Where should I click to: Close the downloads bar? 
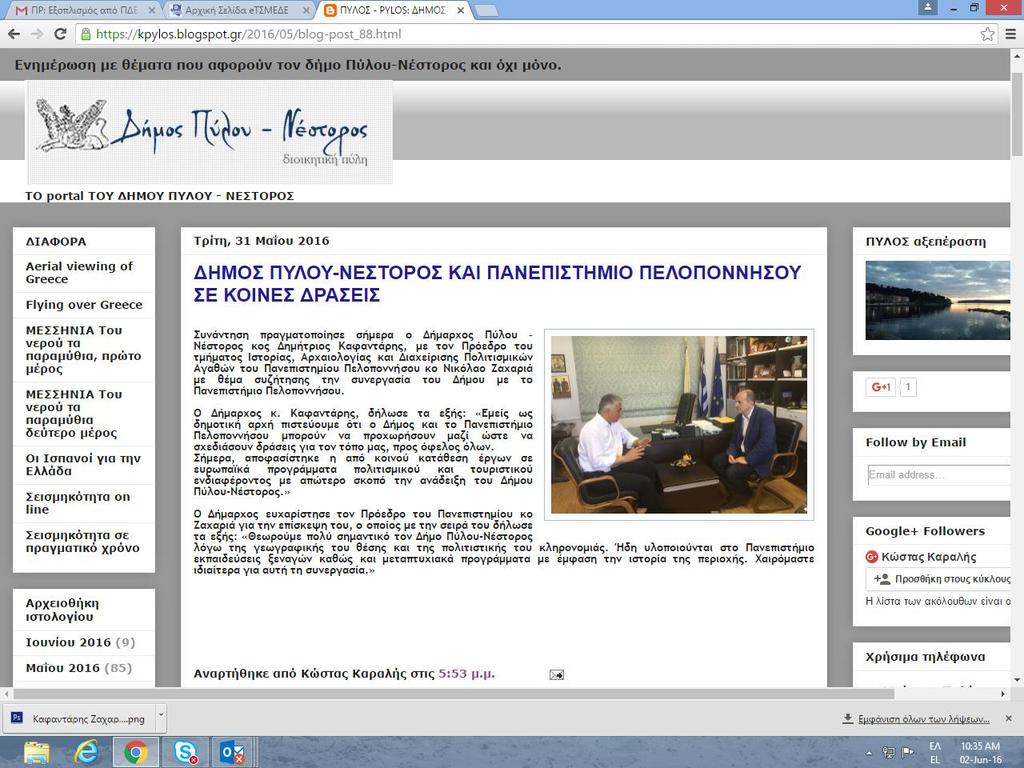tap(1008, 718)
